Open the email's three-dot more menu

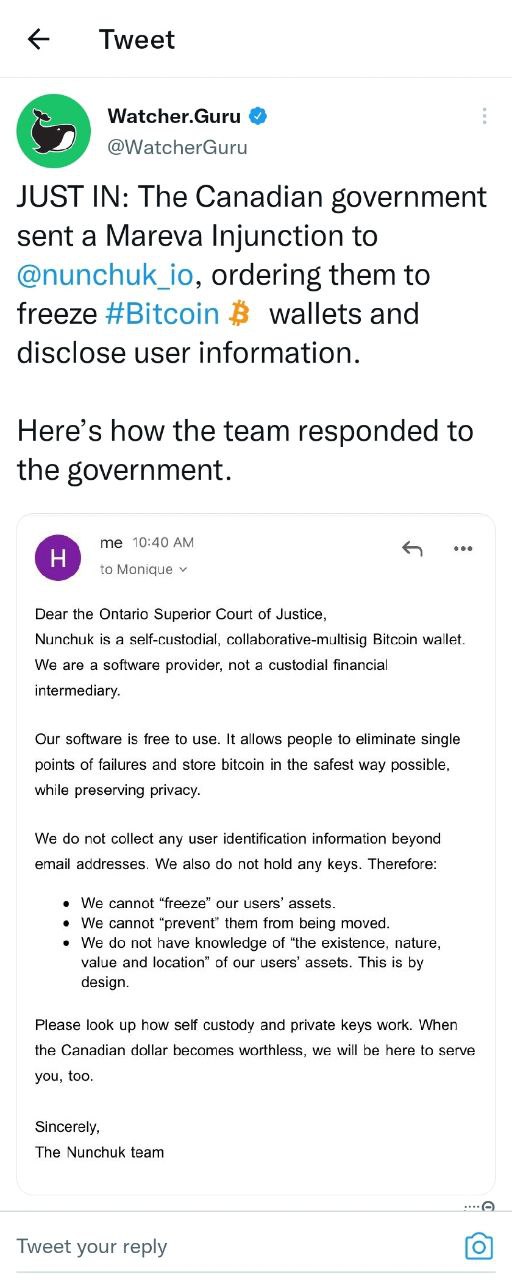[x=463, y=548]
